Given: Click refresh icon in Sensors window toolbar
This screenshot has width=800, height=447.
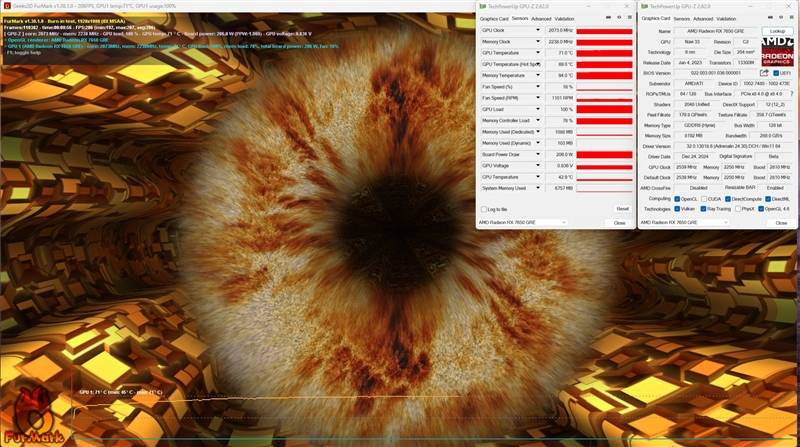Looking at the screenshot, I should click(619, 18).
